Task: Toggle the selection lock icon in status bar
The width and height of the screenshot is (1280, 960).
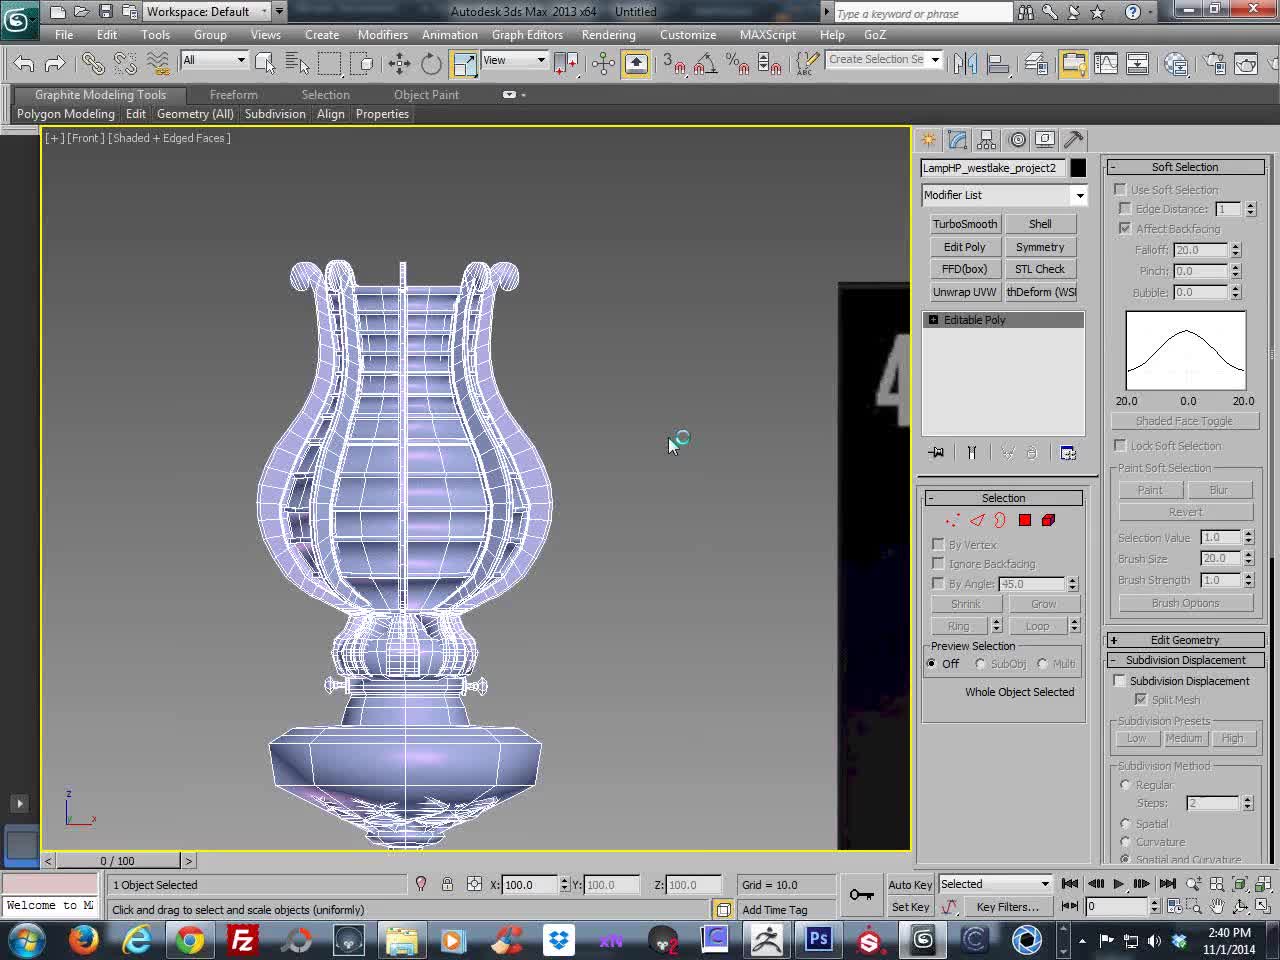Action: coord(447,884)
